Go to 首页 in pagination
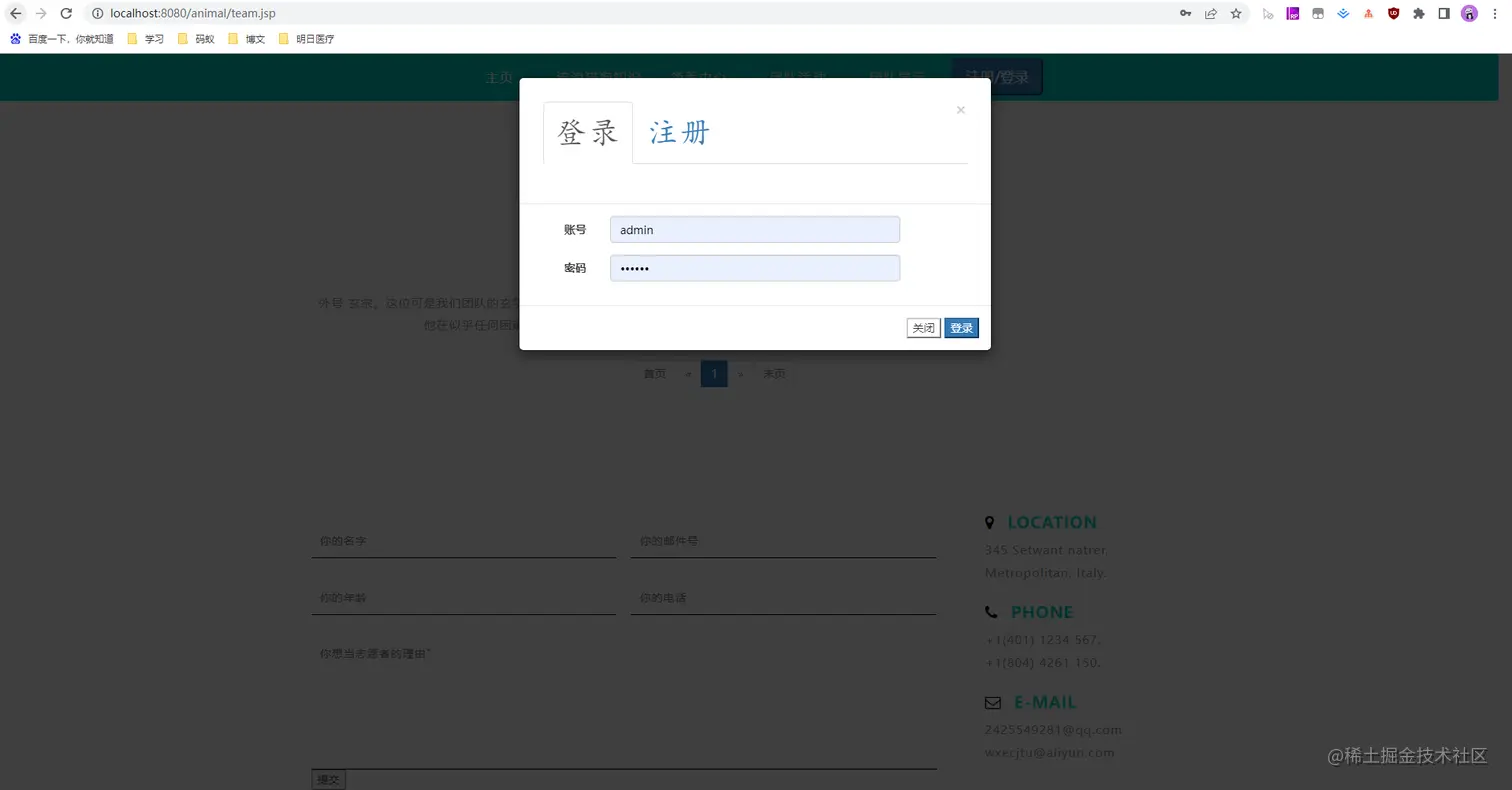 click(655, 374)
